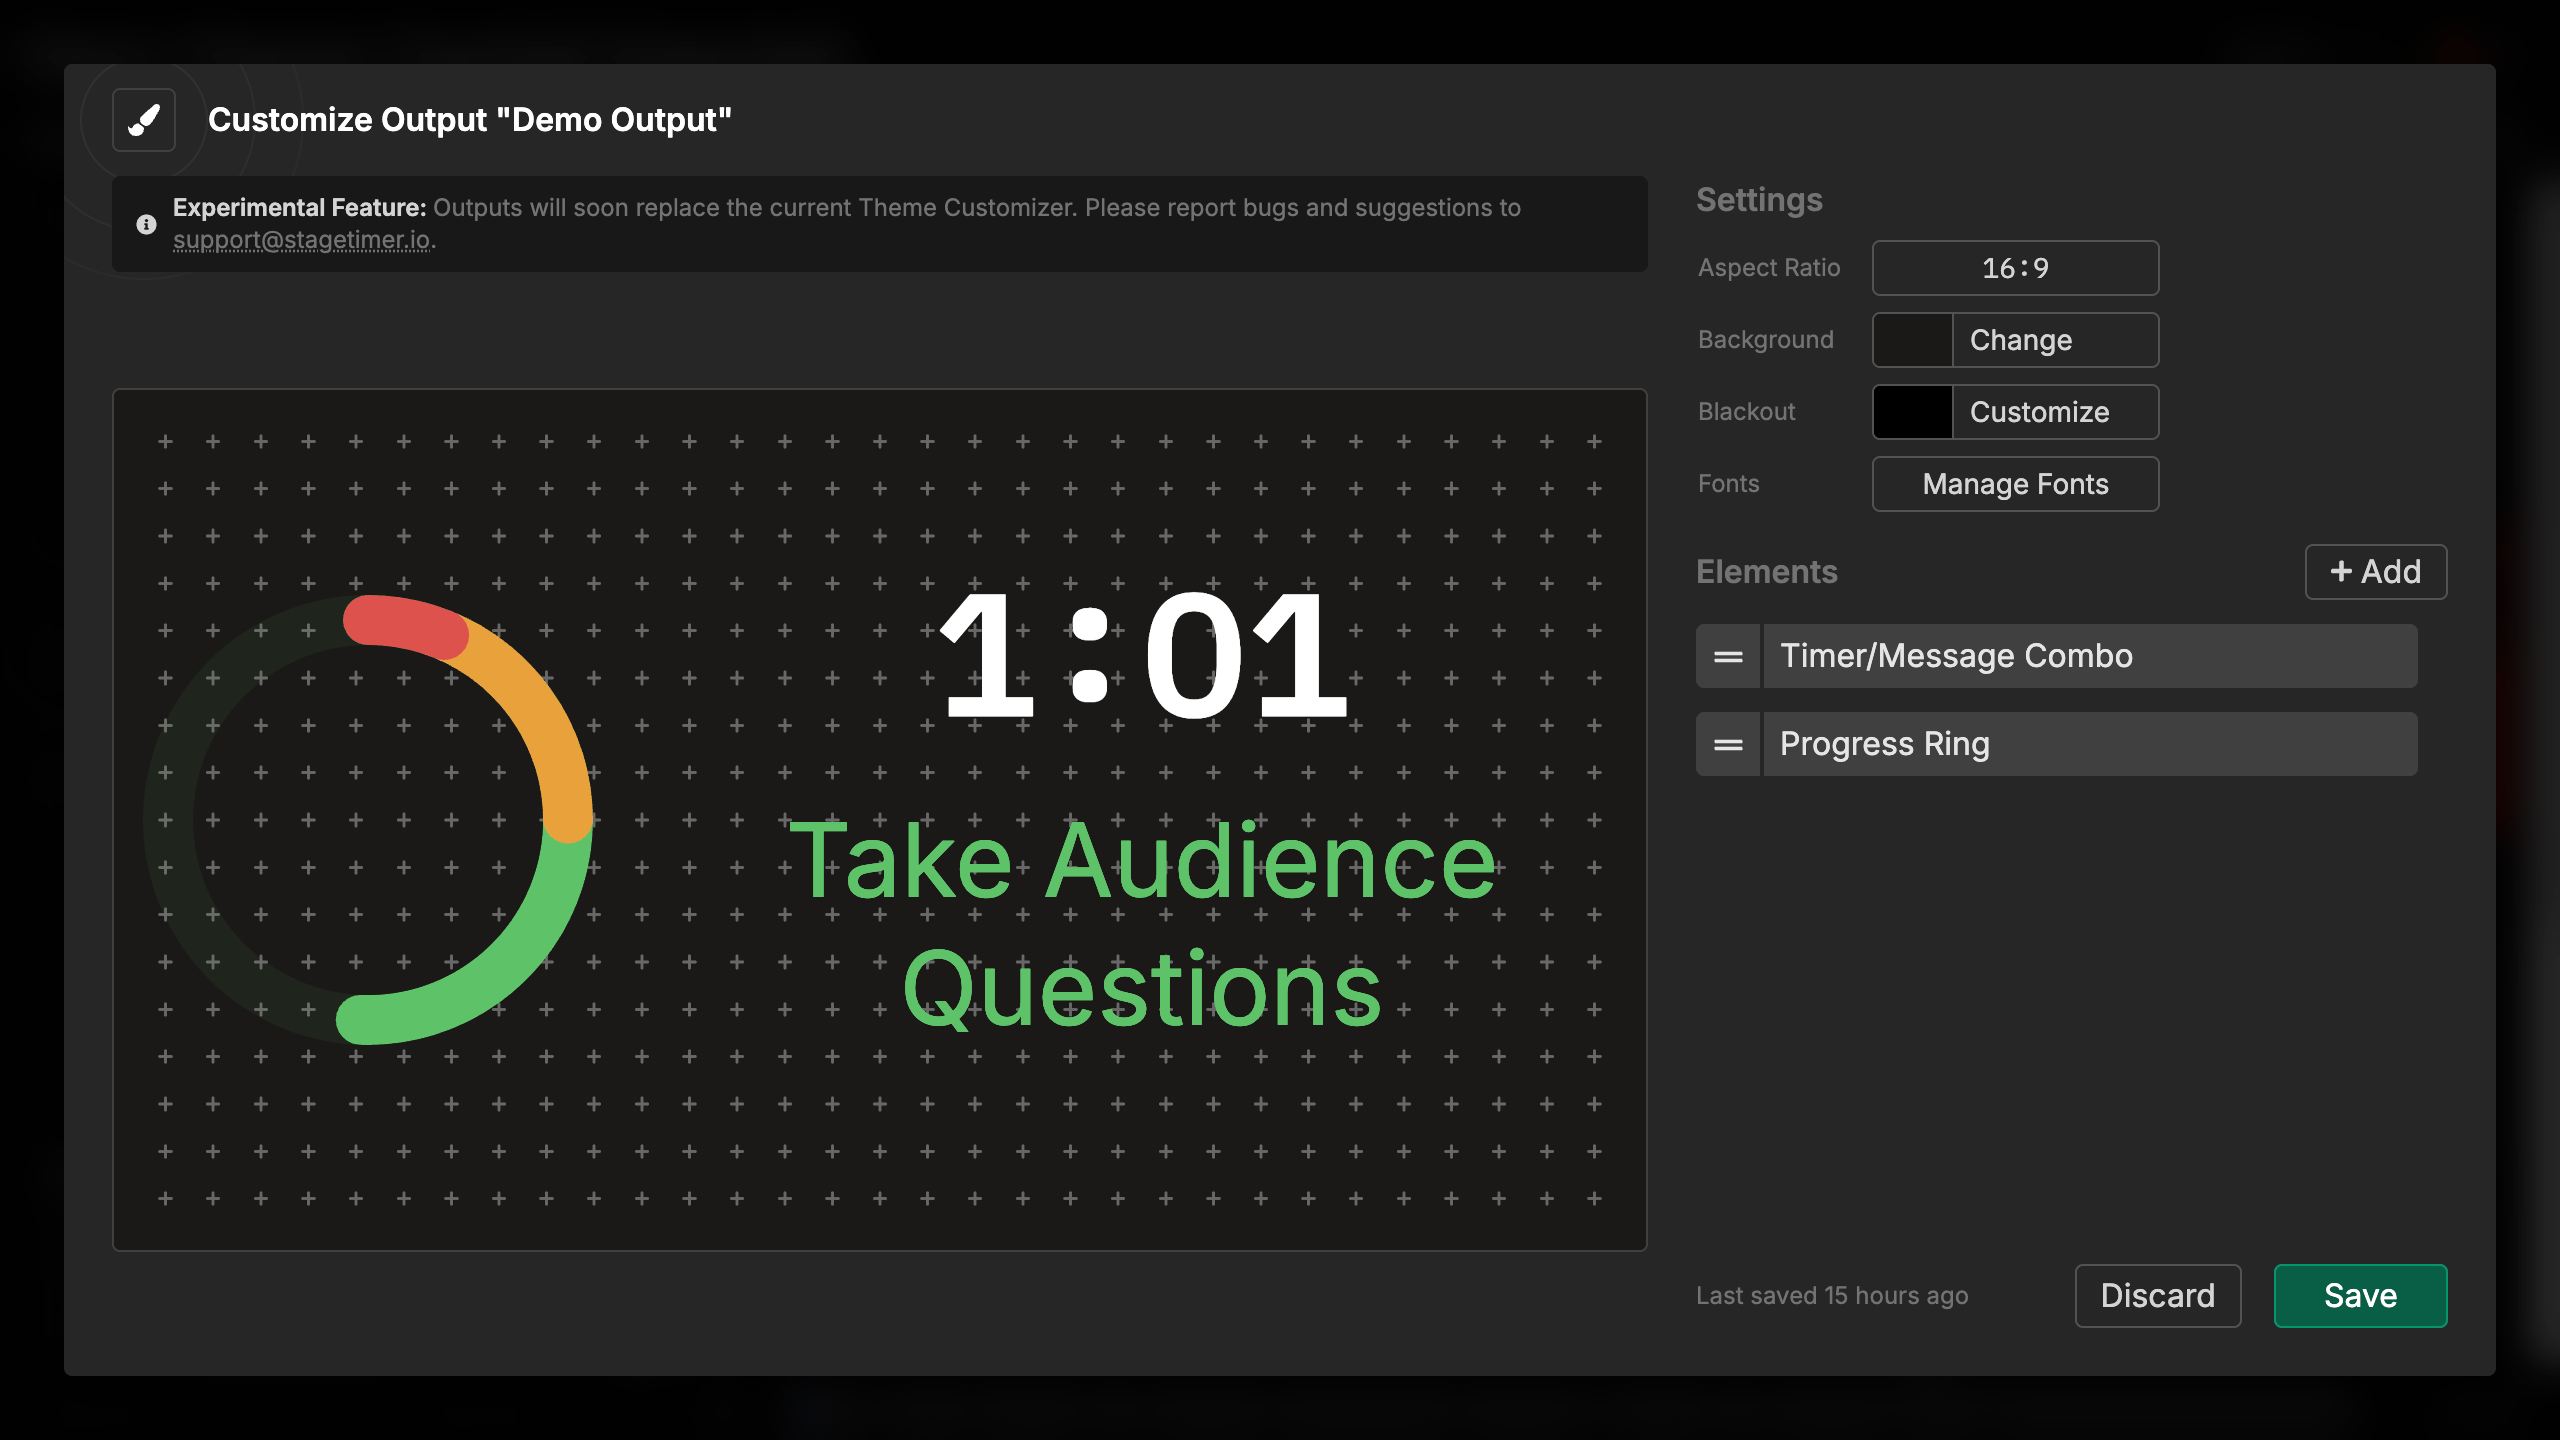Click the paintbrush icon next to the dialog title

click(x=143, y=119)
